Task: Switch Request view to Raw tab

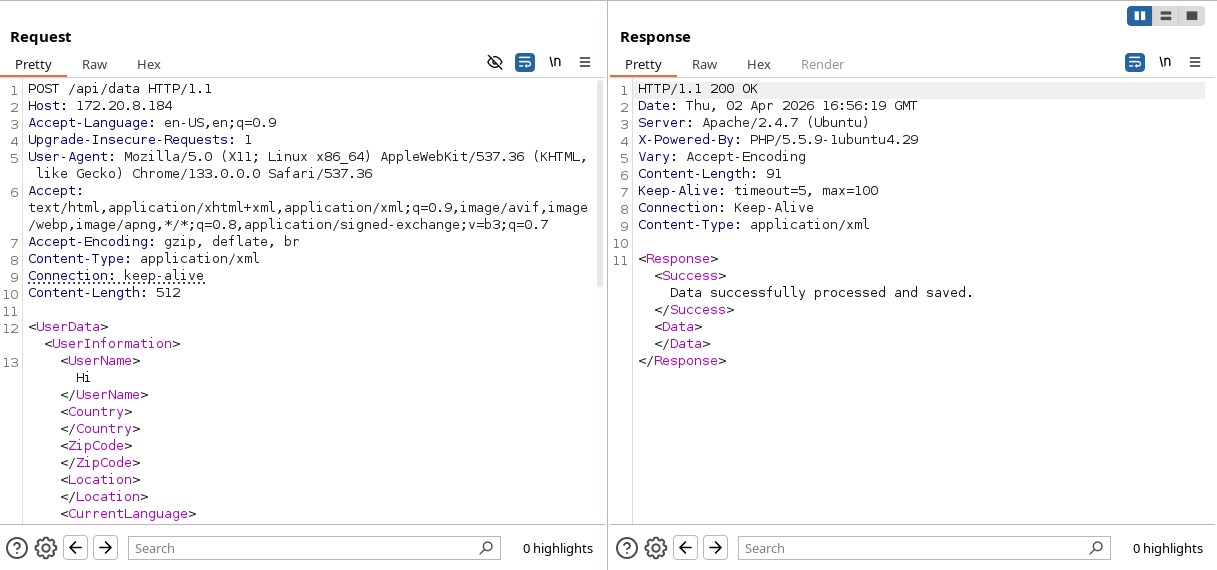Action: (x=95, y=64)
